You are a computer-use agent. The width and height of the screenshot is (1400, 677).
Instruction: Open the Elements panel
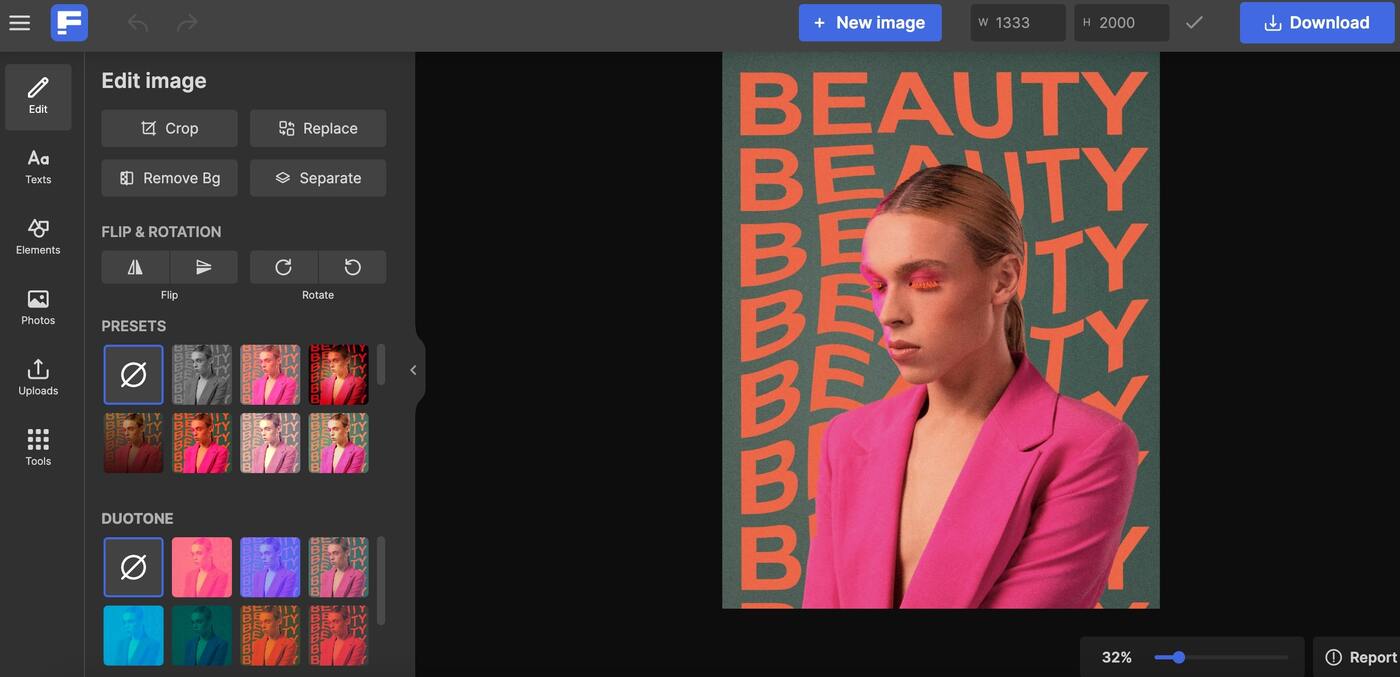(38, 237)
